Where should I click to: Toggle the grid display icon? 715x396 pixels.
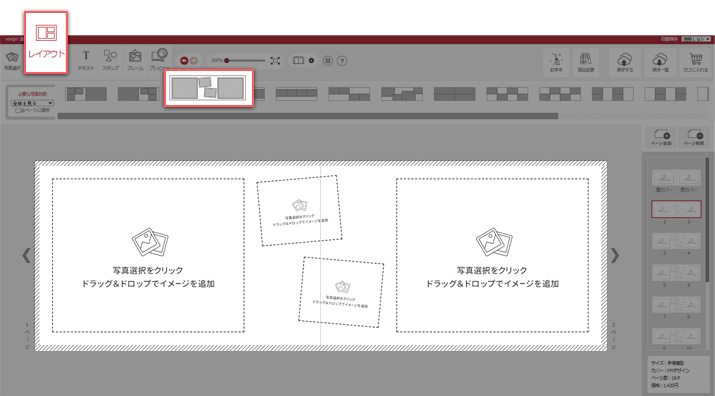coord(327,61)
